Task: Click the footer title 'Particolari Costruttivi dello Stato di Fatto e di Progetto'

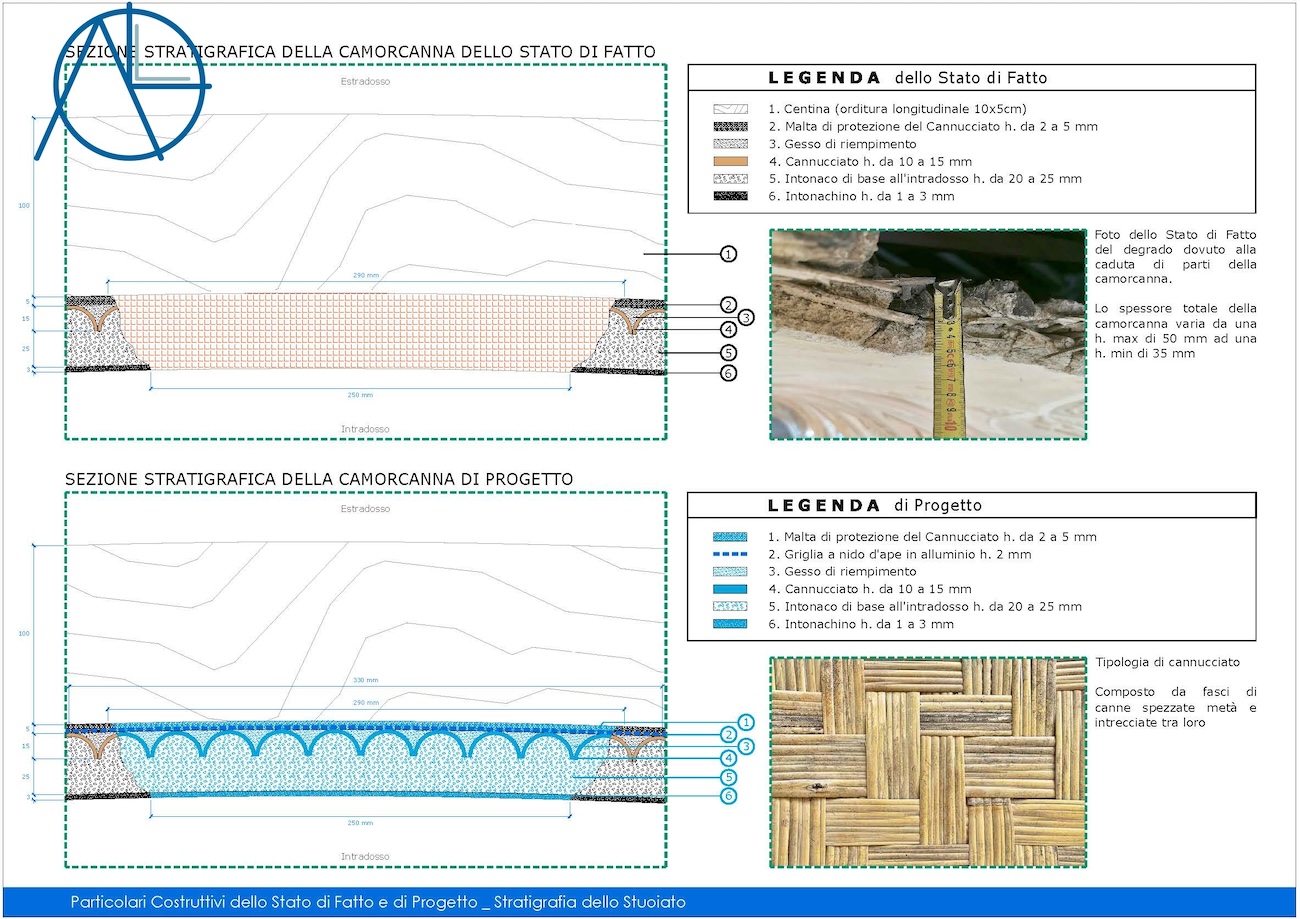Action: point(273,902)
